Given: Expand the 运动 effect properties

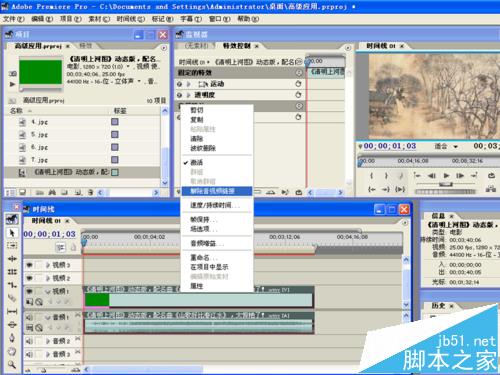Looking at the screenshot, I should click(188, 84).
